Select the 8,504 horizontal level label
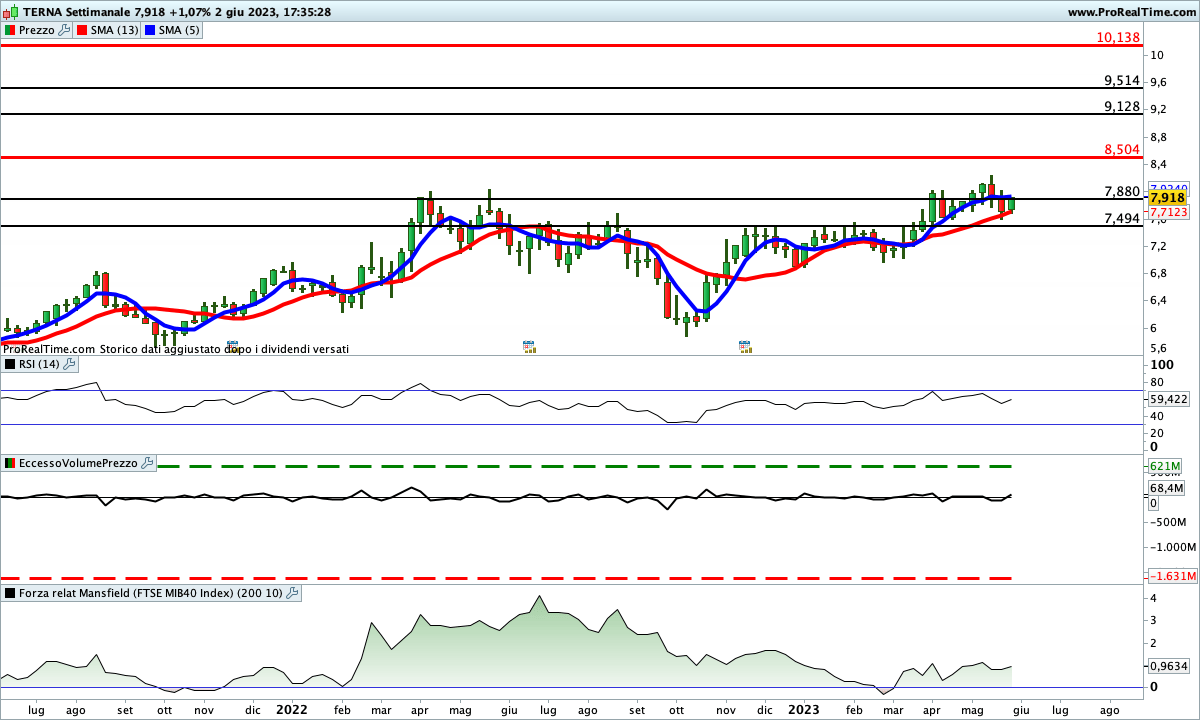Image resolution: width=1200 pixels, height=720 pixels. point(1122,149)
